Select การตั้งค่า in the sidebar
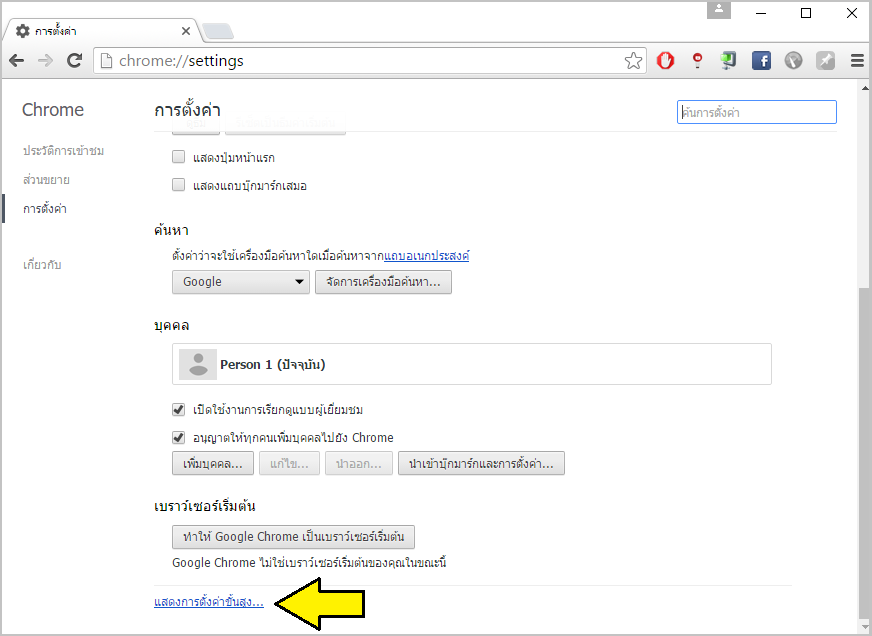This screenshot has width=872, height=636. [44, 208]
